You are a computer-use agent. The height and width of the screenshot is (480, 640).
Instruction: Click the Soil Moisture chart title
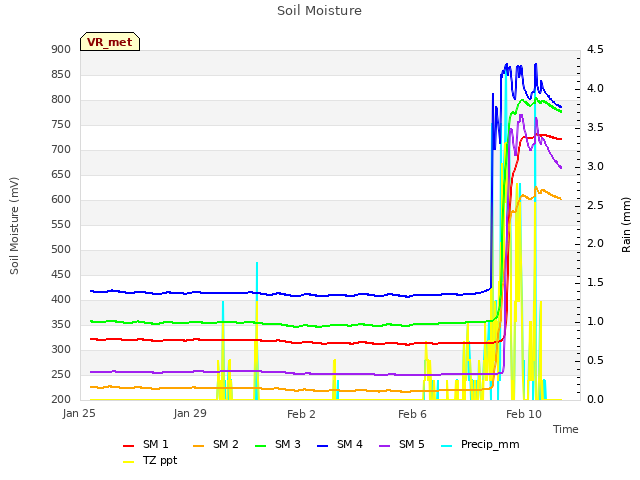(319, 11)
